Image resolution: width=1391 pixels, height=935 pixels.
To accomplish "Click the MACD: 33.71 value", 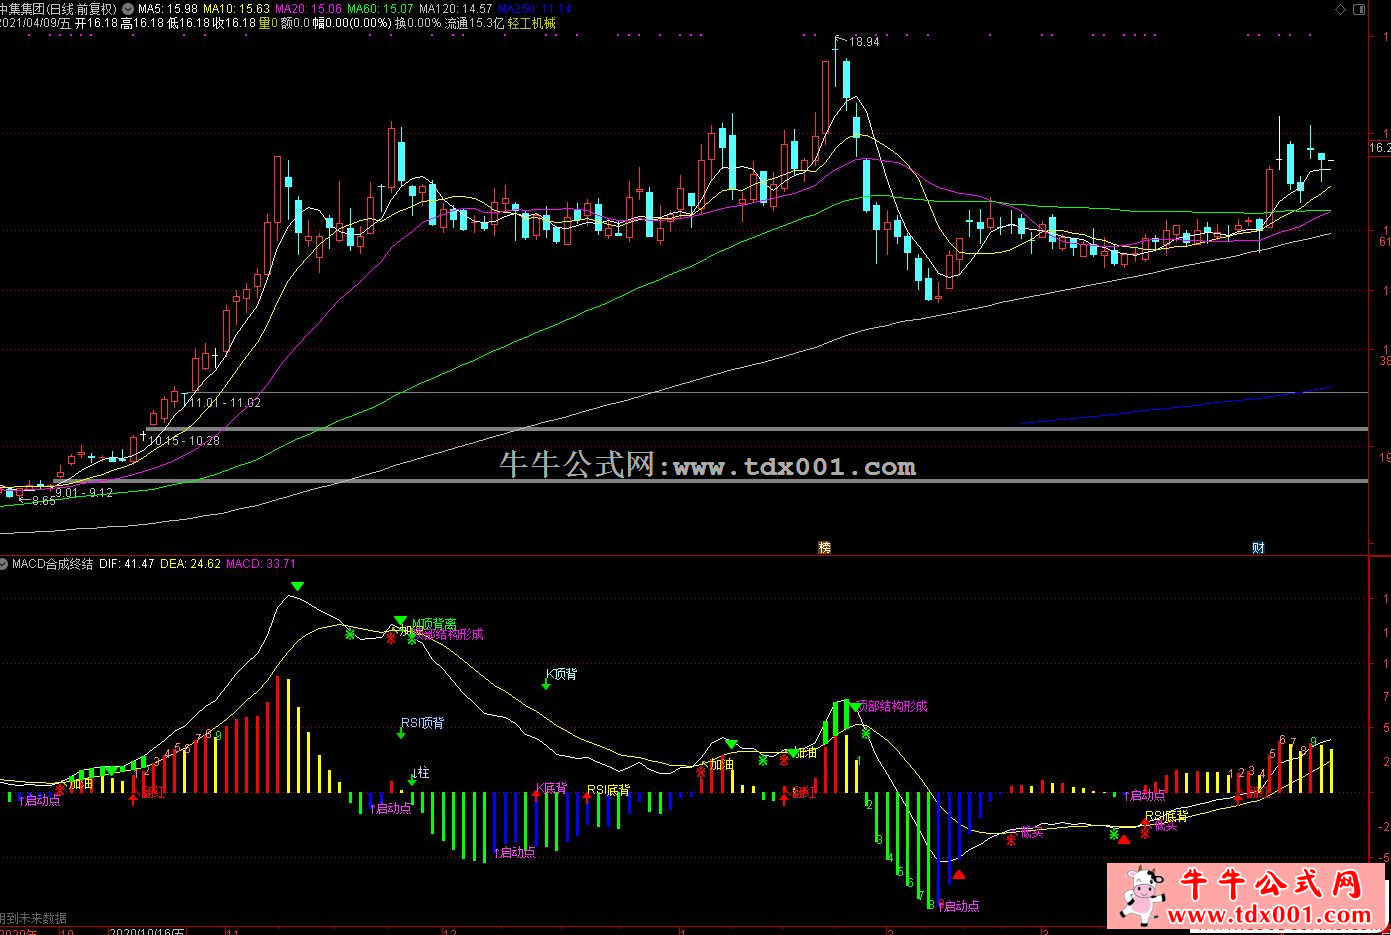I will [x=261, y=564].
